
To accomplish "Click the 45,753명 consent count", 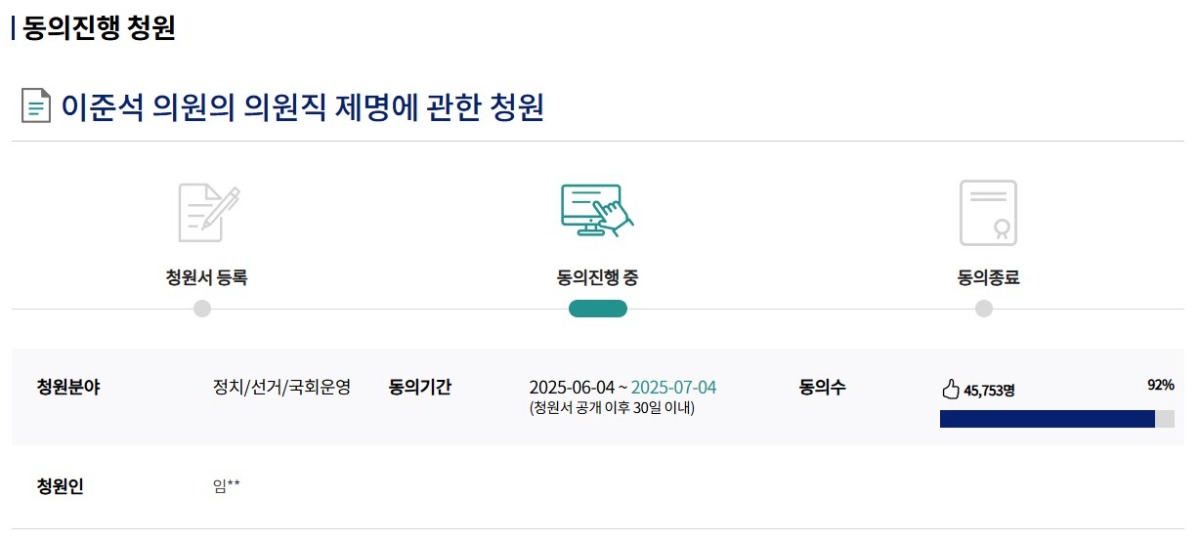I will 990,390.
